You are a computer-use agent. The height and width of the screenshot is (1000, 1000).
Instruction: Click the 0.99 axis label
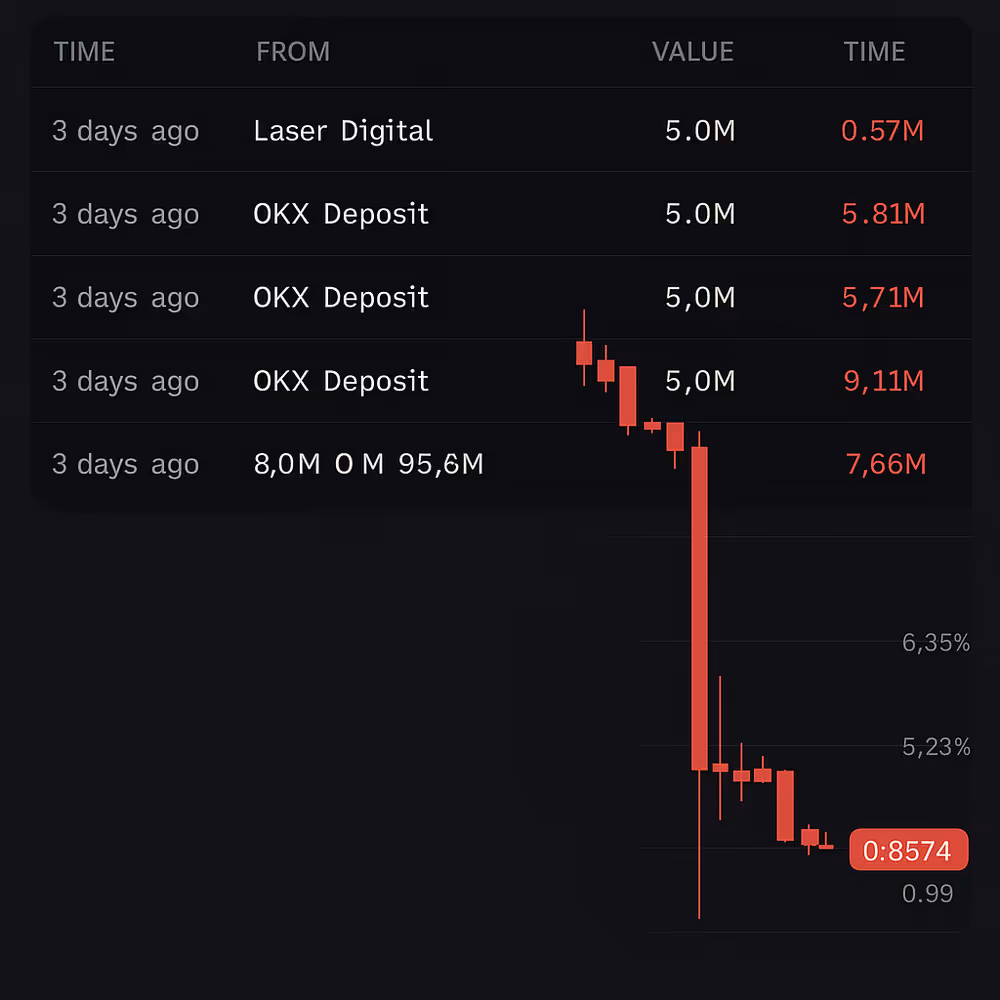point(927,894)
